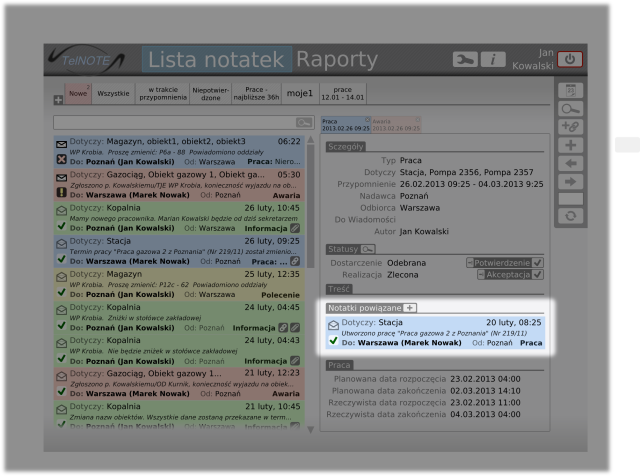Click the green checkmark on Gazociąg 21 luty 12:23 note
The height and width of the screenshot is (476, 640).
tap(62, 391)
